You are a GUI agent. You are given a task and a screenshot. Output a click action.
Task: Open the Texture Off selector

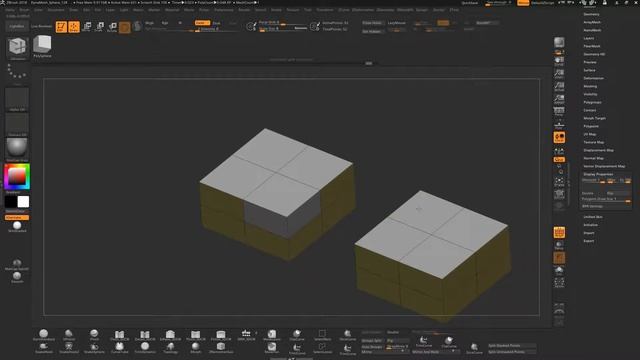pos(17,124)
